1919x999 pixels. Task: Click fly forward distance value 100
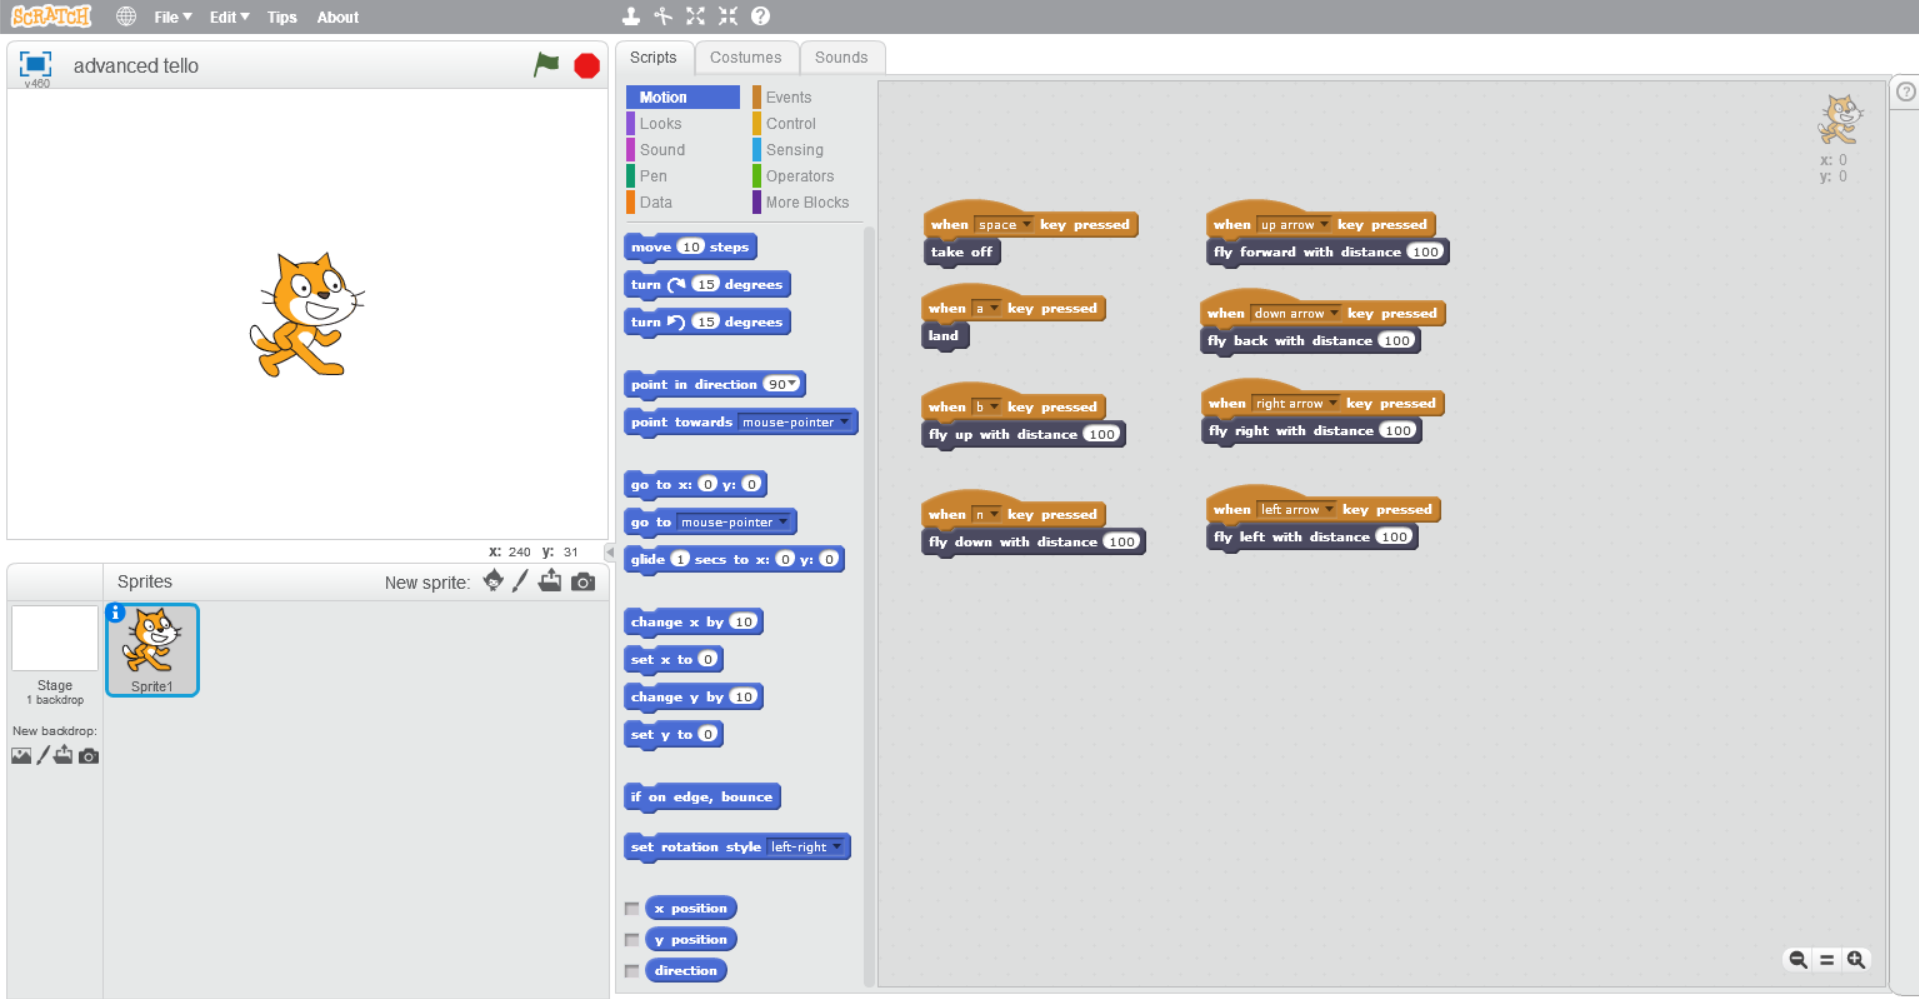[x=1425, y=252]
